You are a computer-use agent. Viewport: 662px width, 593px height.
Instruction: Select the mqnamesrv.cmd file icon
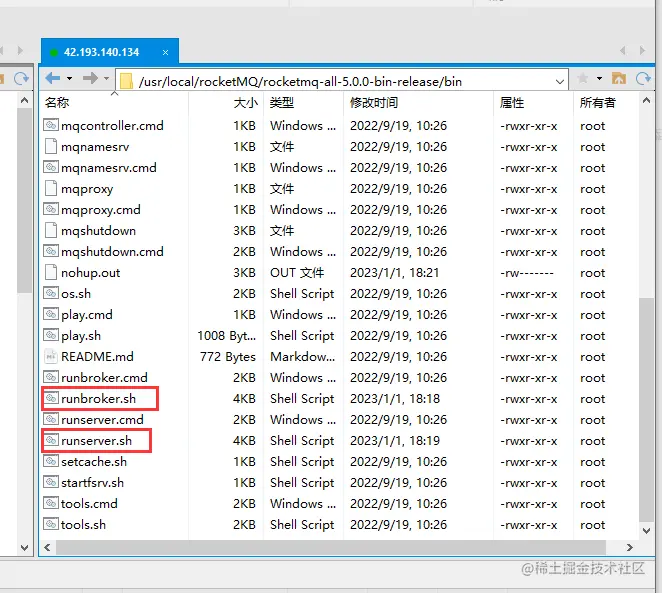tap(51, 167)
